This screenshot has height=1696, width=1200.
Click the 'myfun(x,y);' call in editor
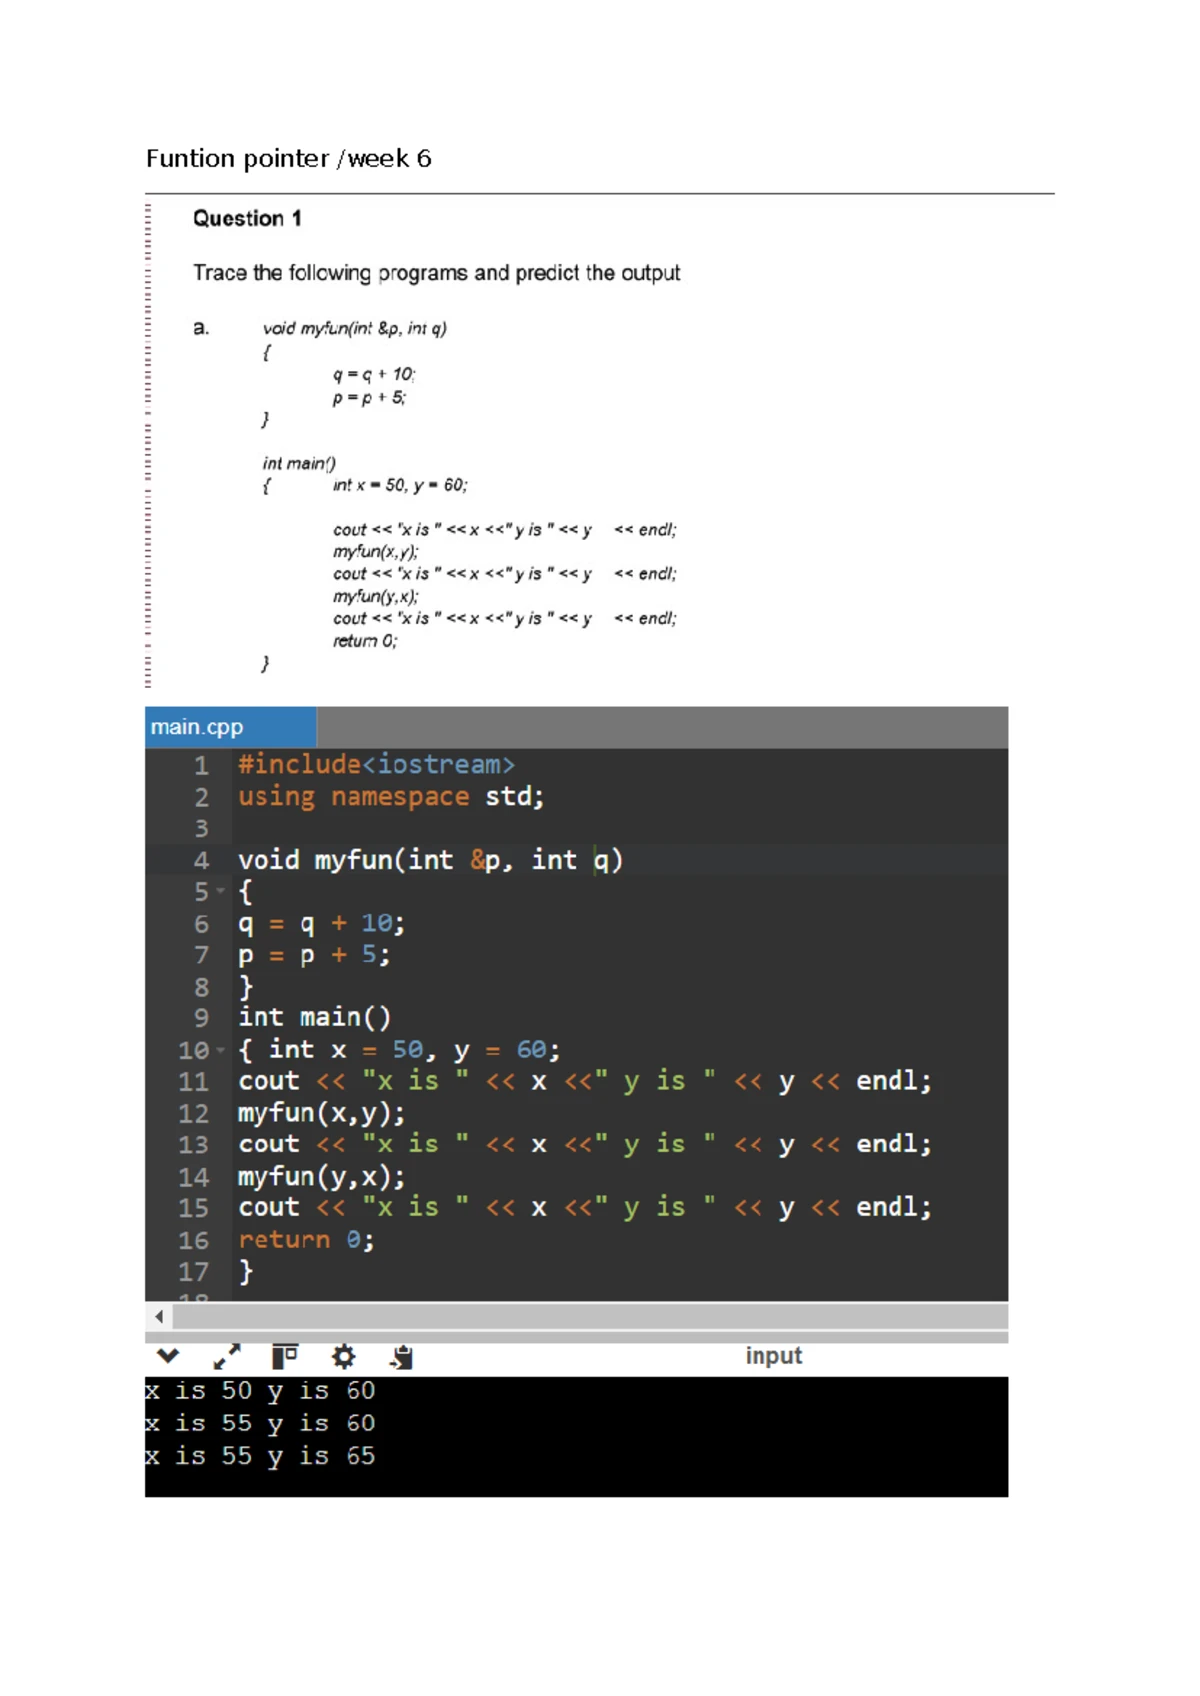pyautogui.click(x=321, y=1113)
